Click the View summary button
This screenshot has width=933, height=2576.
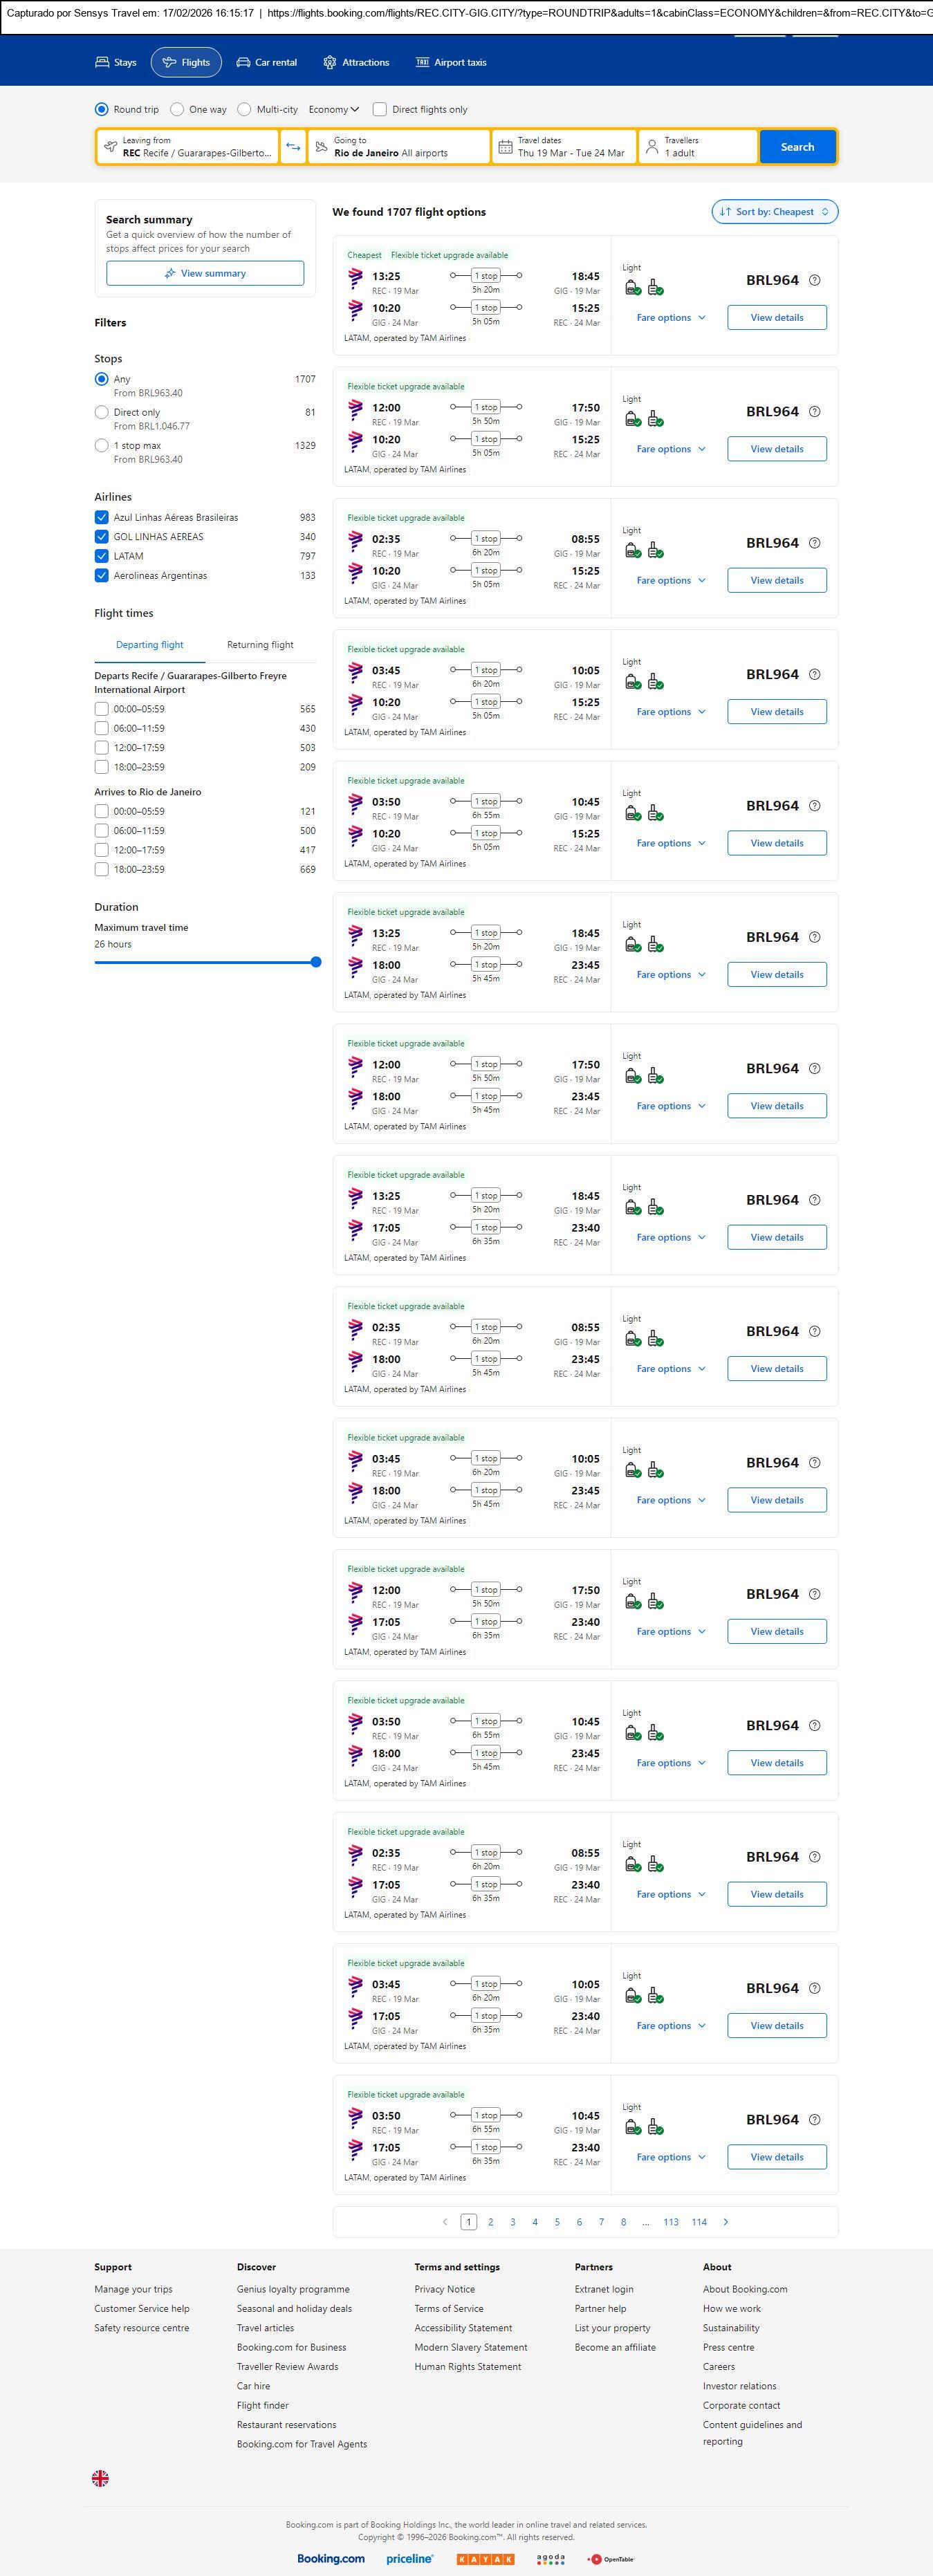pyautogui.click(x=205, y=273)
